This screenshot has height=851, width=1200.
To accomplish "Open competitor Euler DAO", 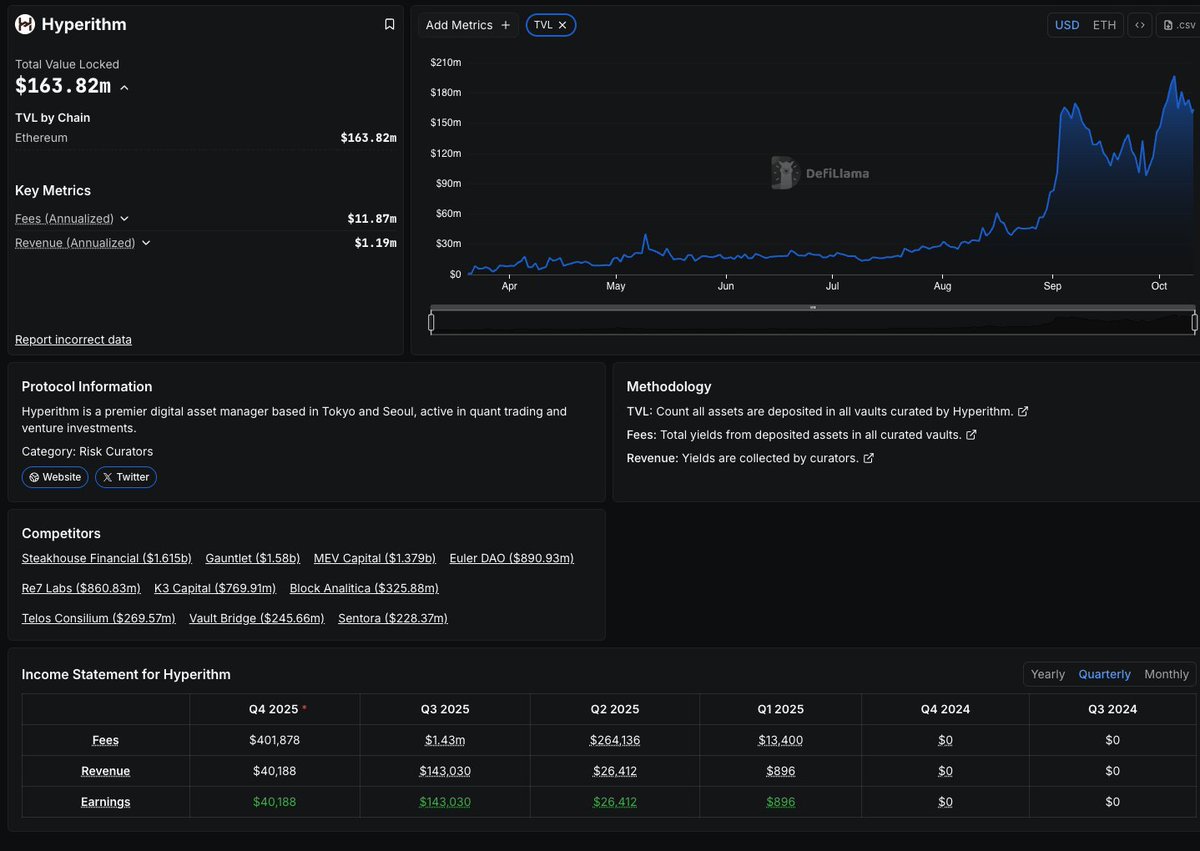I will pyautogui.click(x=512, y=558).
